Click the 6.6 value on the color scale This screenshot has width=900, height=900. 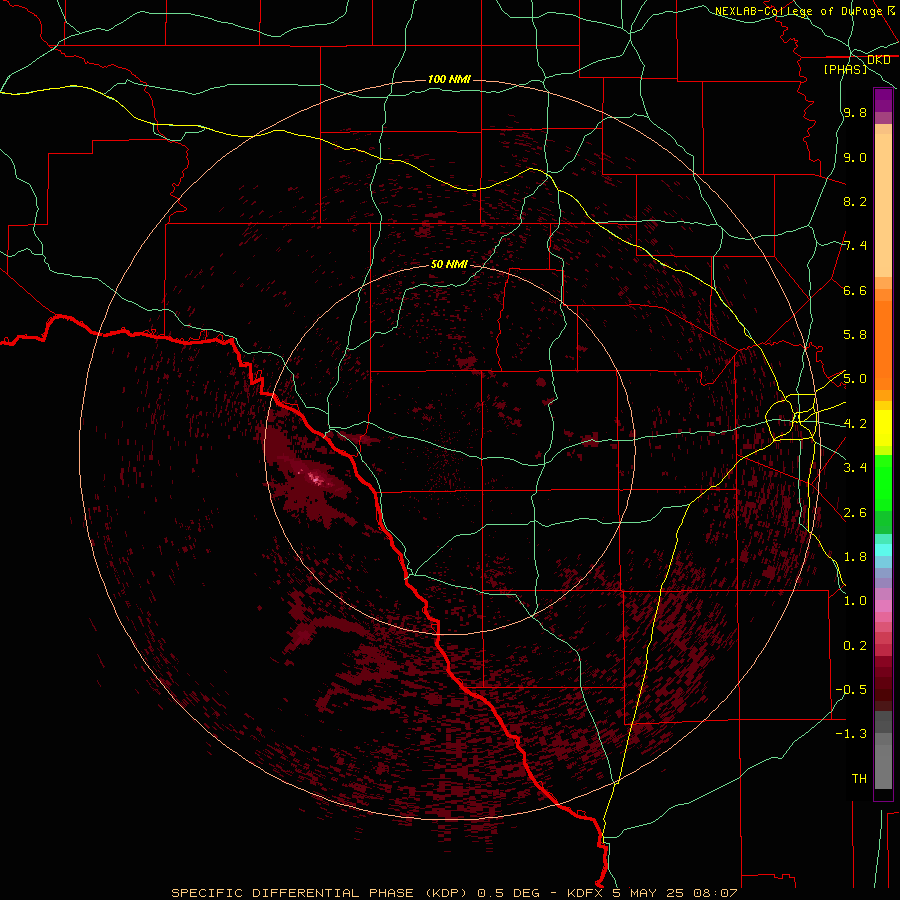855,290
